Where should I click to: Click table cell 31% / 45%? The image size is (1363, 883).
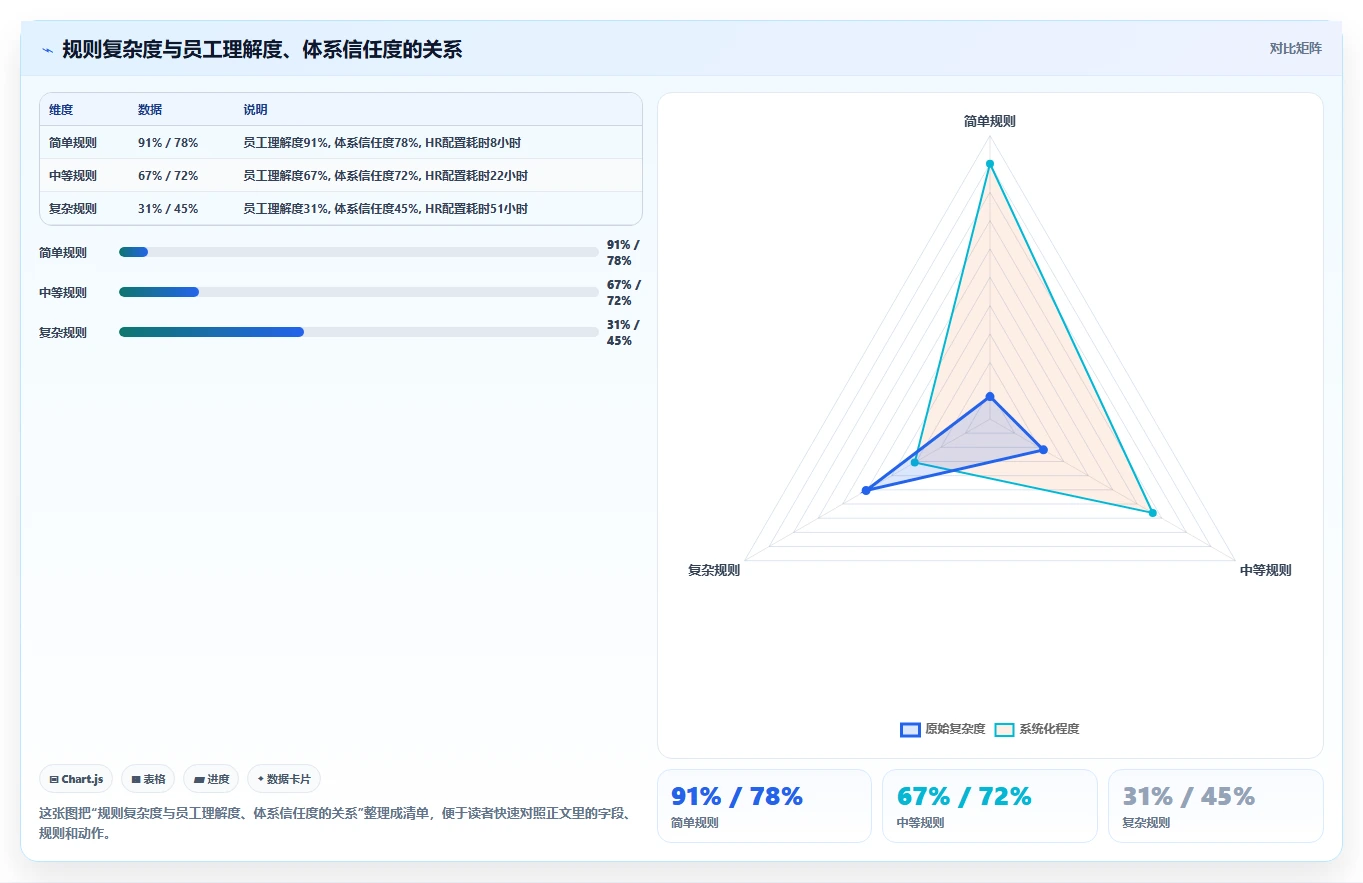point(168,209)
